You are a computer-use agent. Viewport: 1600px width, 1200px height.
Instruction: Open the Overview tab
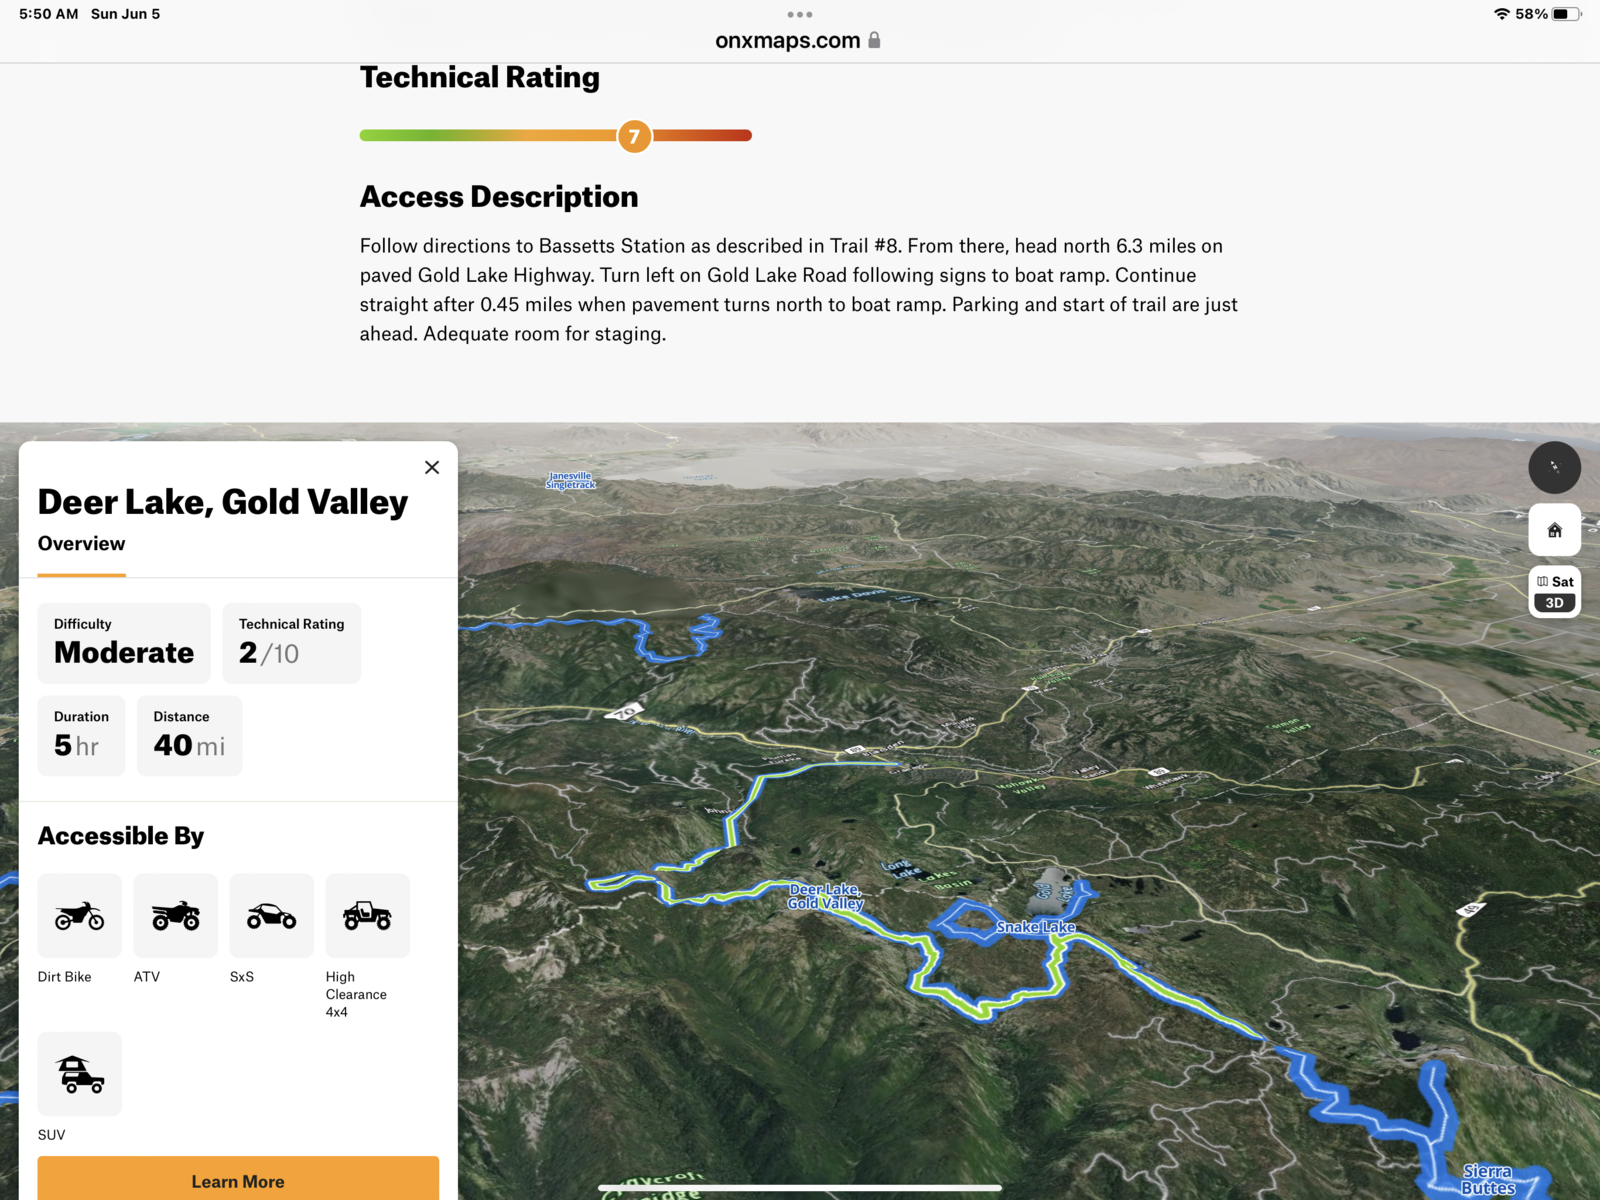tap(82, 544)
